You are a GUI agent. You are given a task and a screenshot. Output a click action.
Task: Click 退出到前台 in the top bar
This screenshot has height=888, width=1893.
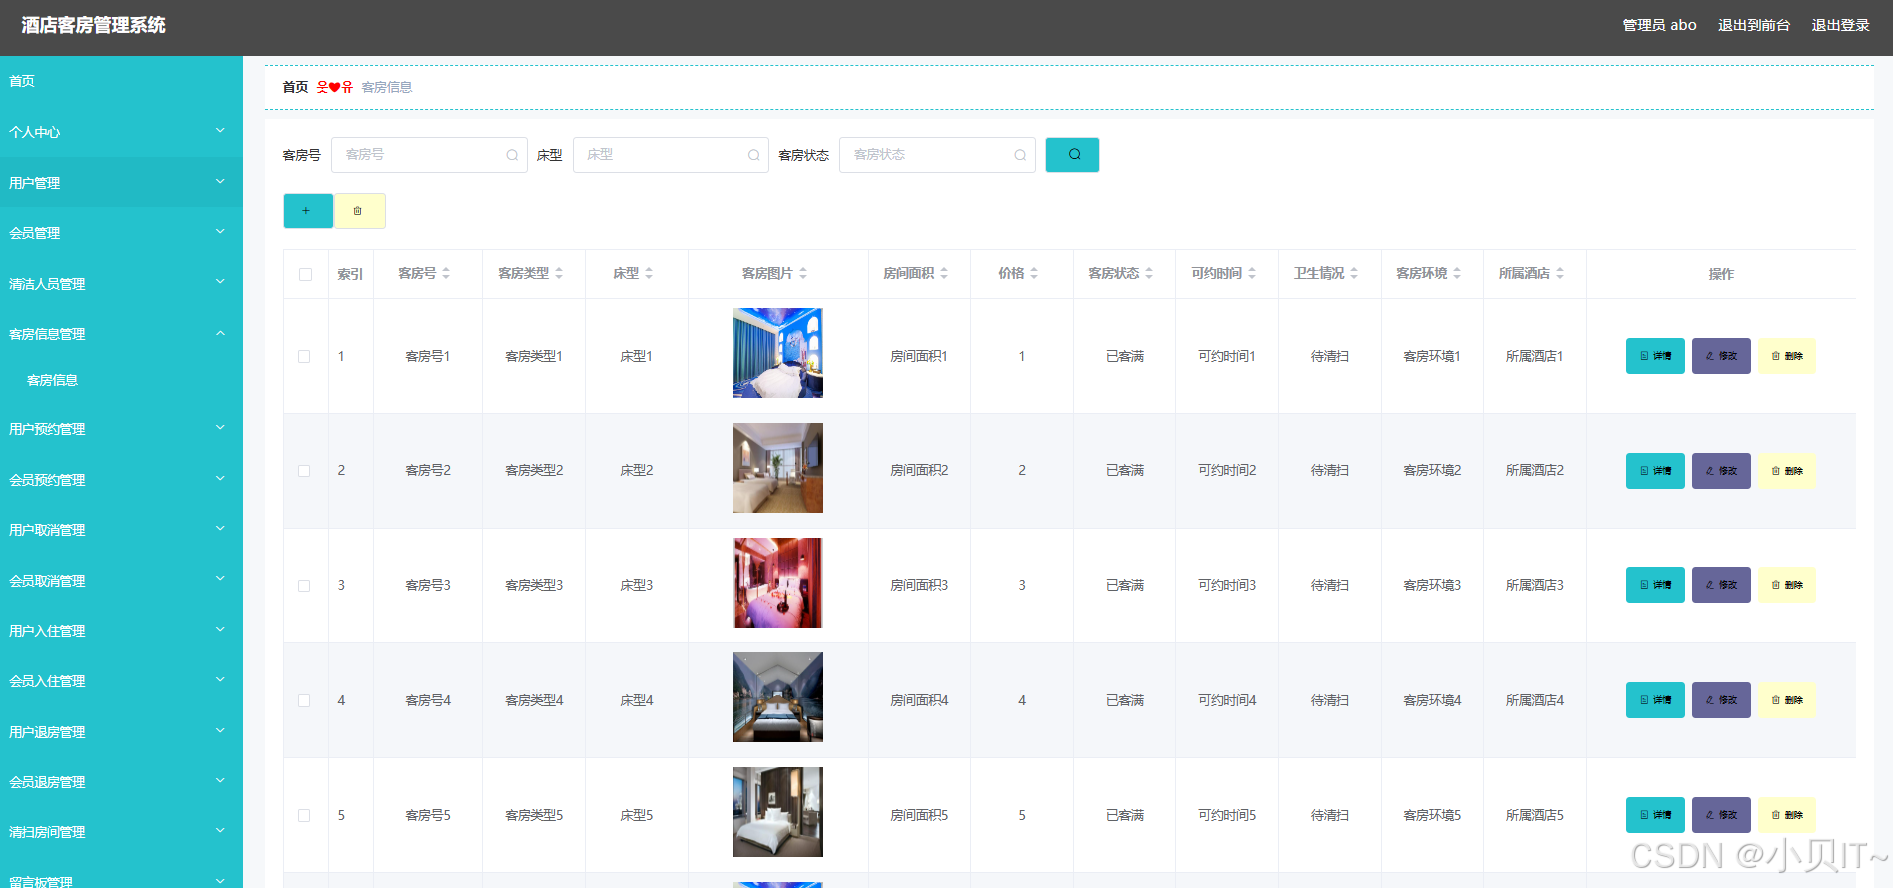click(1754, 25)
